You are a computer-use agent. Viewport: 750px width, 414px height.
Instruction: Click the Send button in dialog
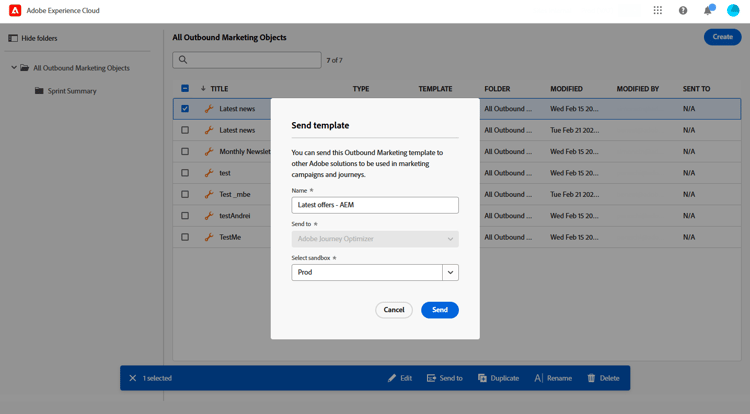tap(440, 310)
